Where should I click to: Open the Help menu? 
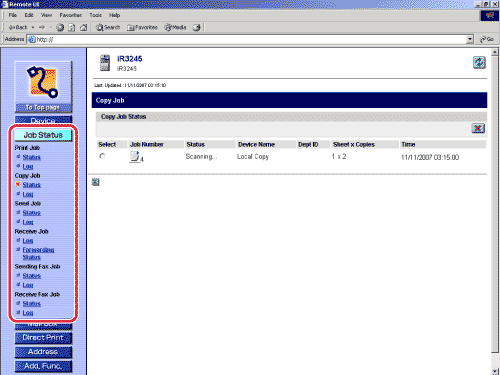(114, 15)
